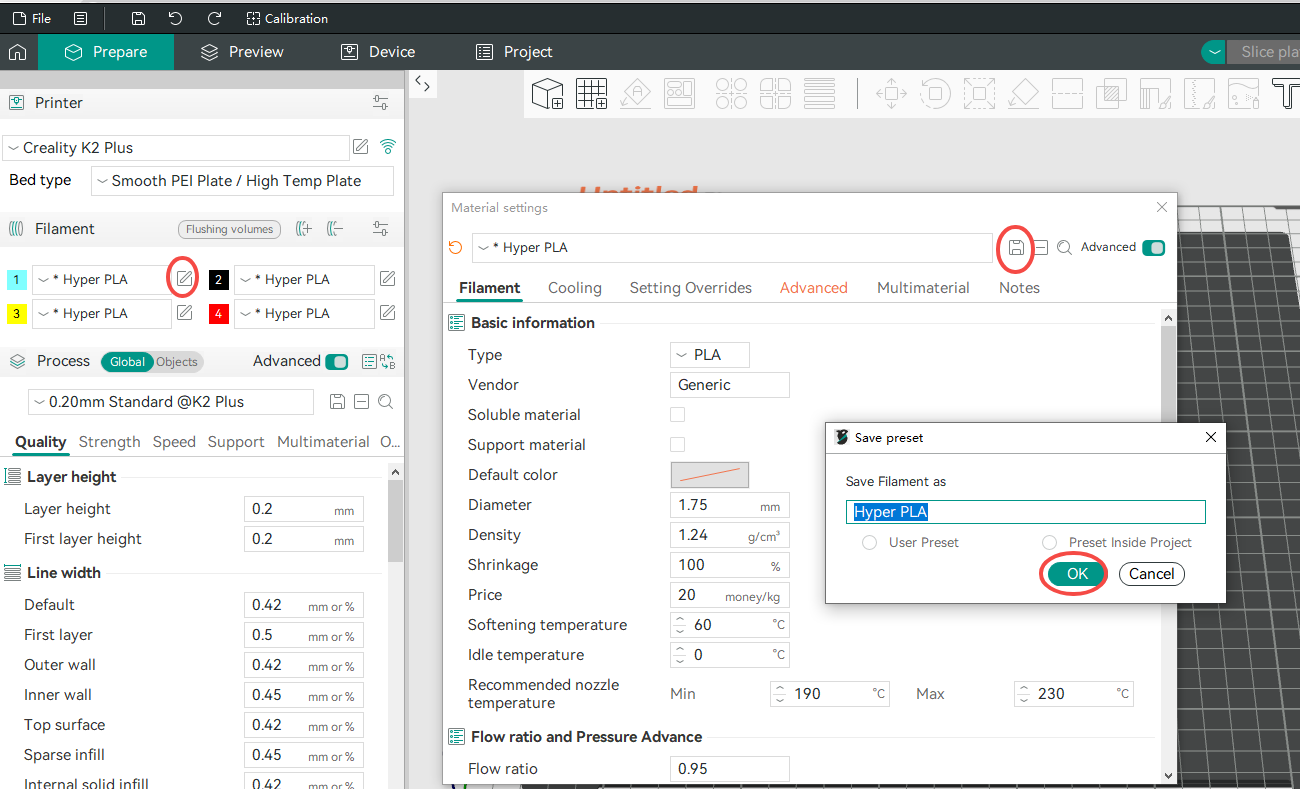Screen dimensions: 1300x789
Task: Check the Support material checkbox
Action: pyautogui.click(x=678, y=444)
